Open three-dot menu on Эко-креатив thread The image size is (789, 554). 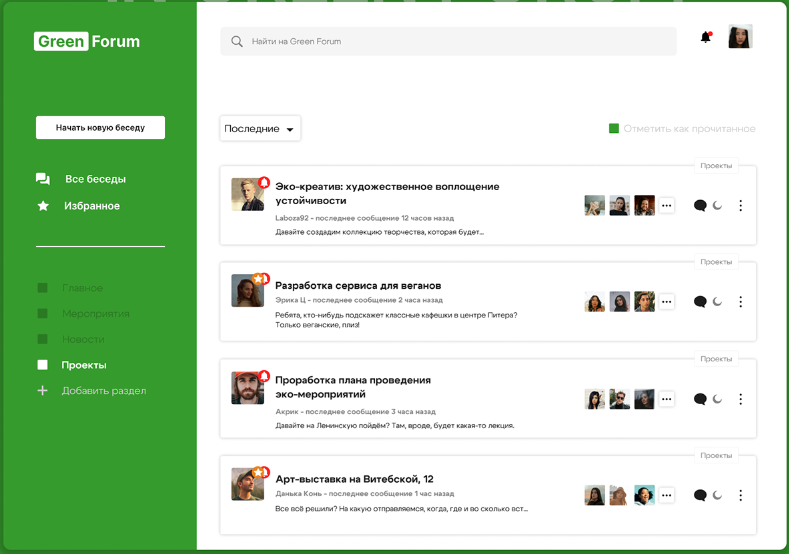pyautogui.click(x=740, y=206)
